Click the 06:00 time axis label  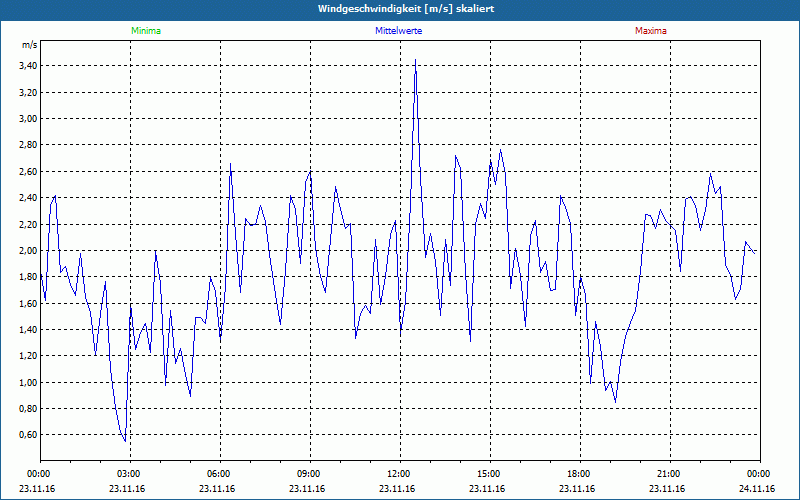click(x=217, y=474)
